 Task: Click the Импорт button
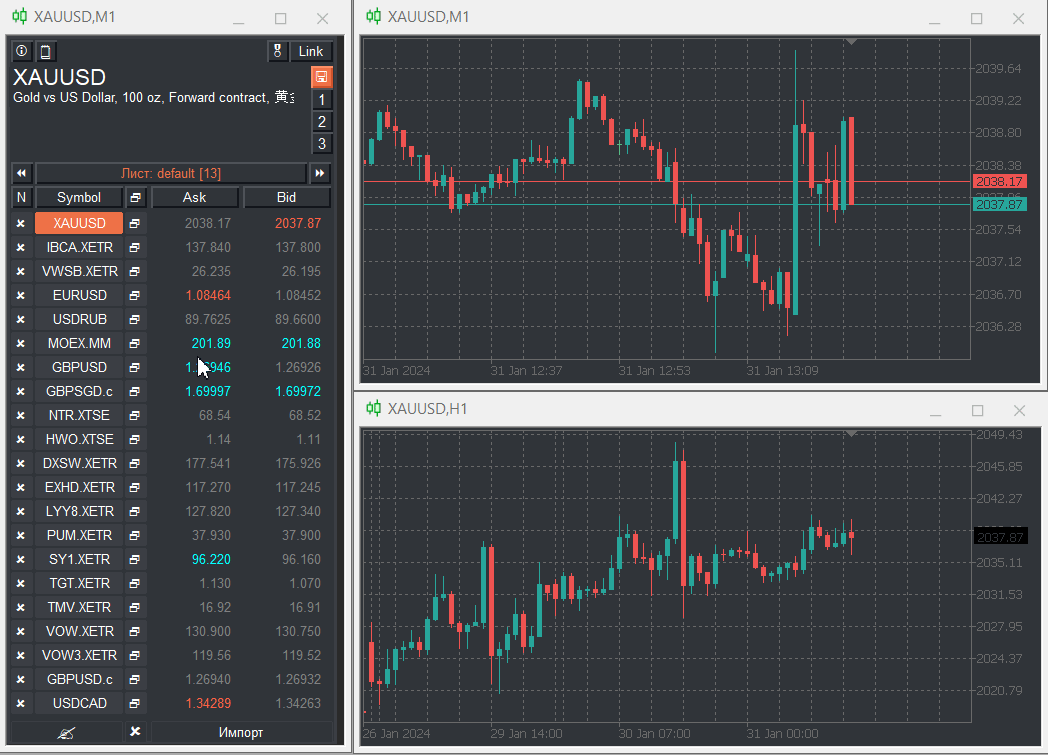(x=241, y=732)
